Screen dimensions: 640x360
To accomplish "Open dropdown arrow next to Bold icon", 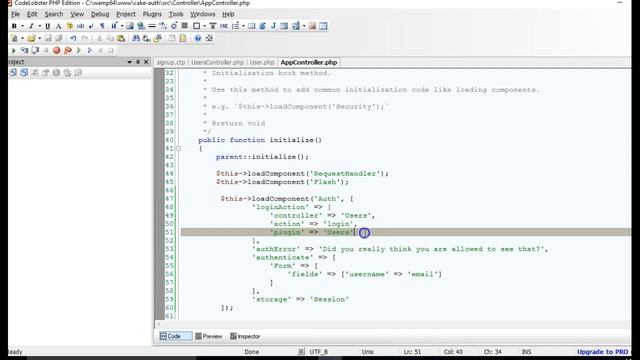I will [22, 26].
